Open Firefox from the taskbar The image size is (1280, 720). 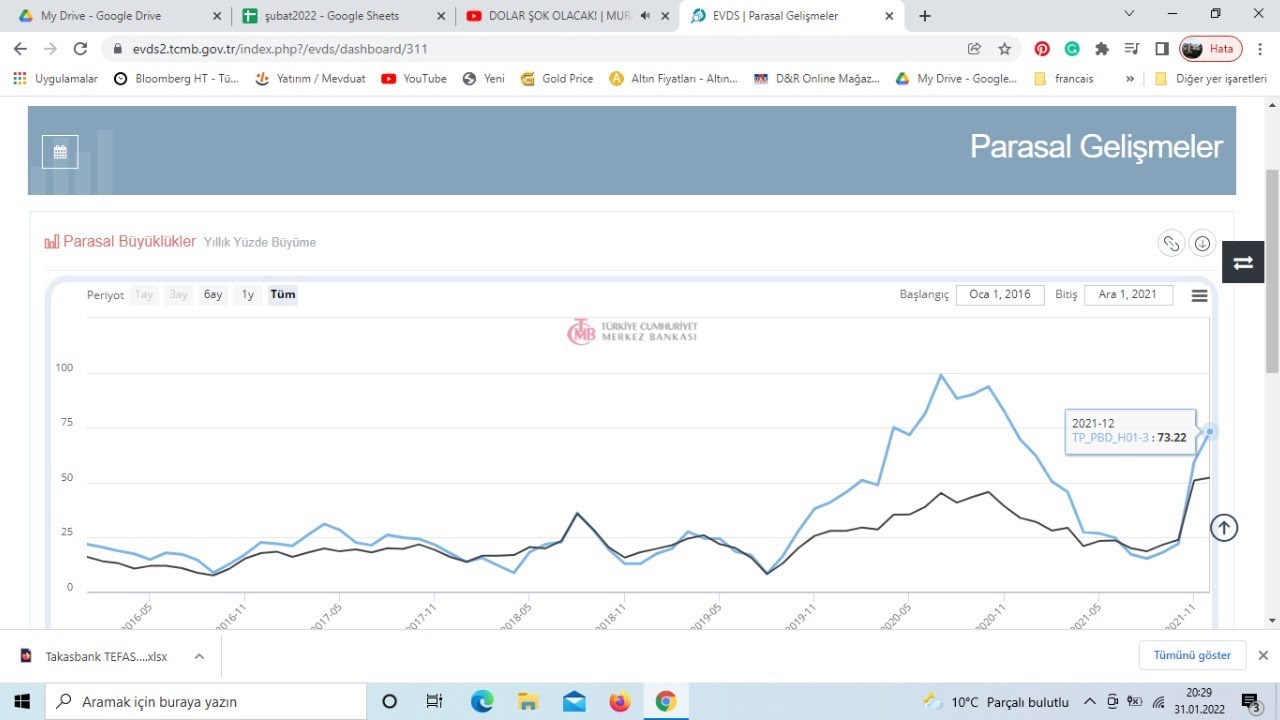click(620, 701)
